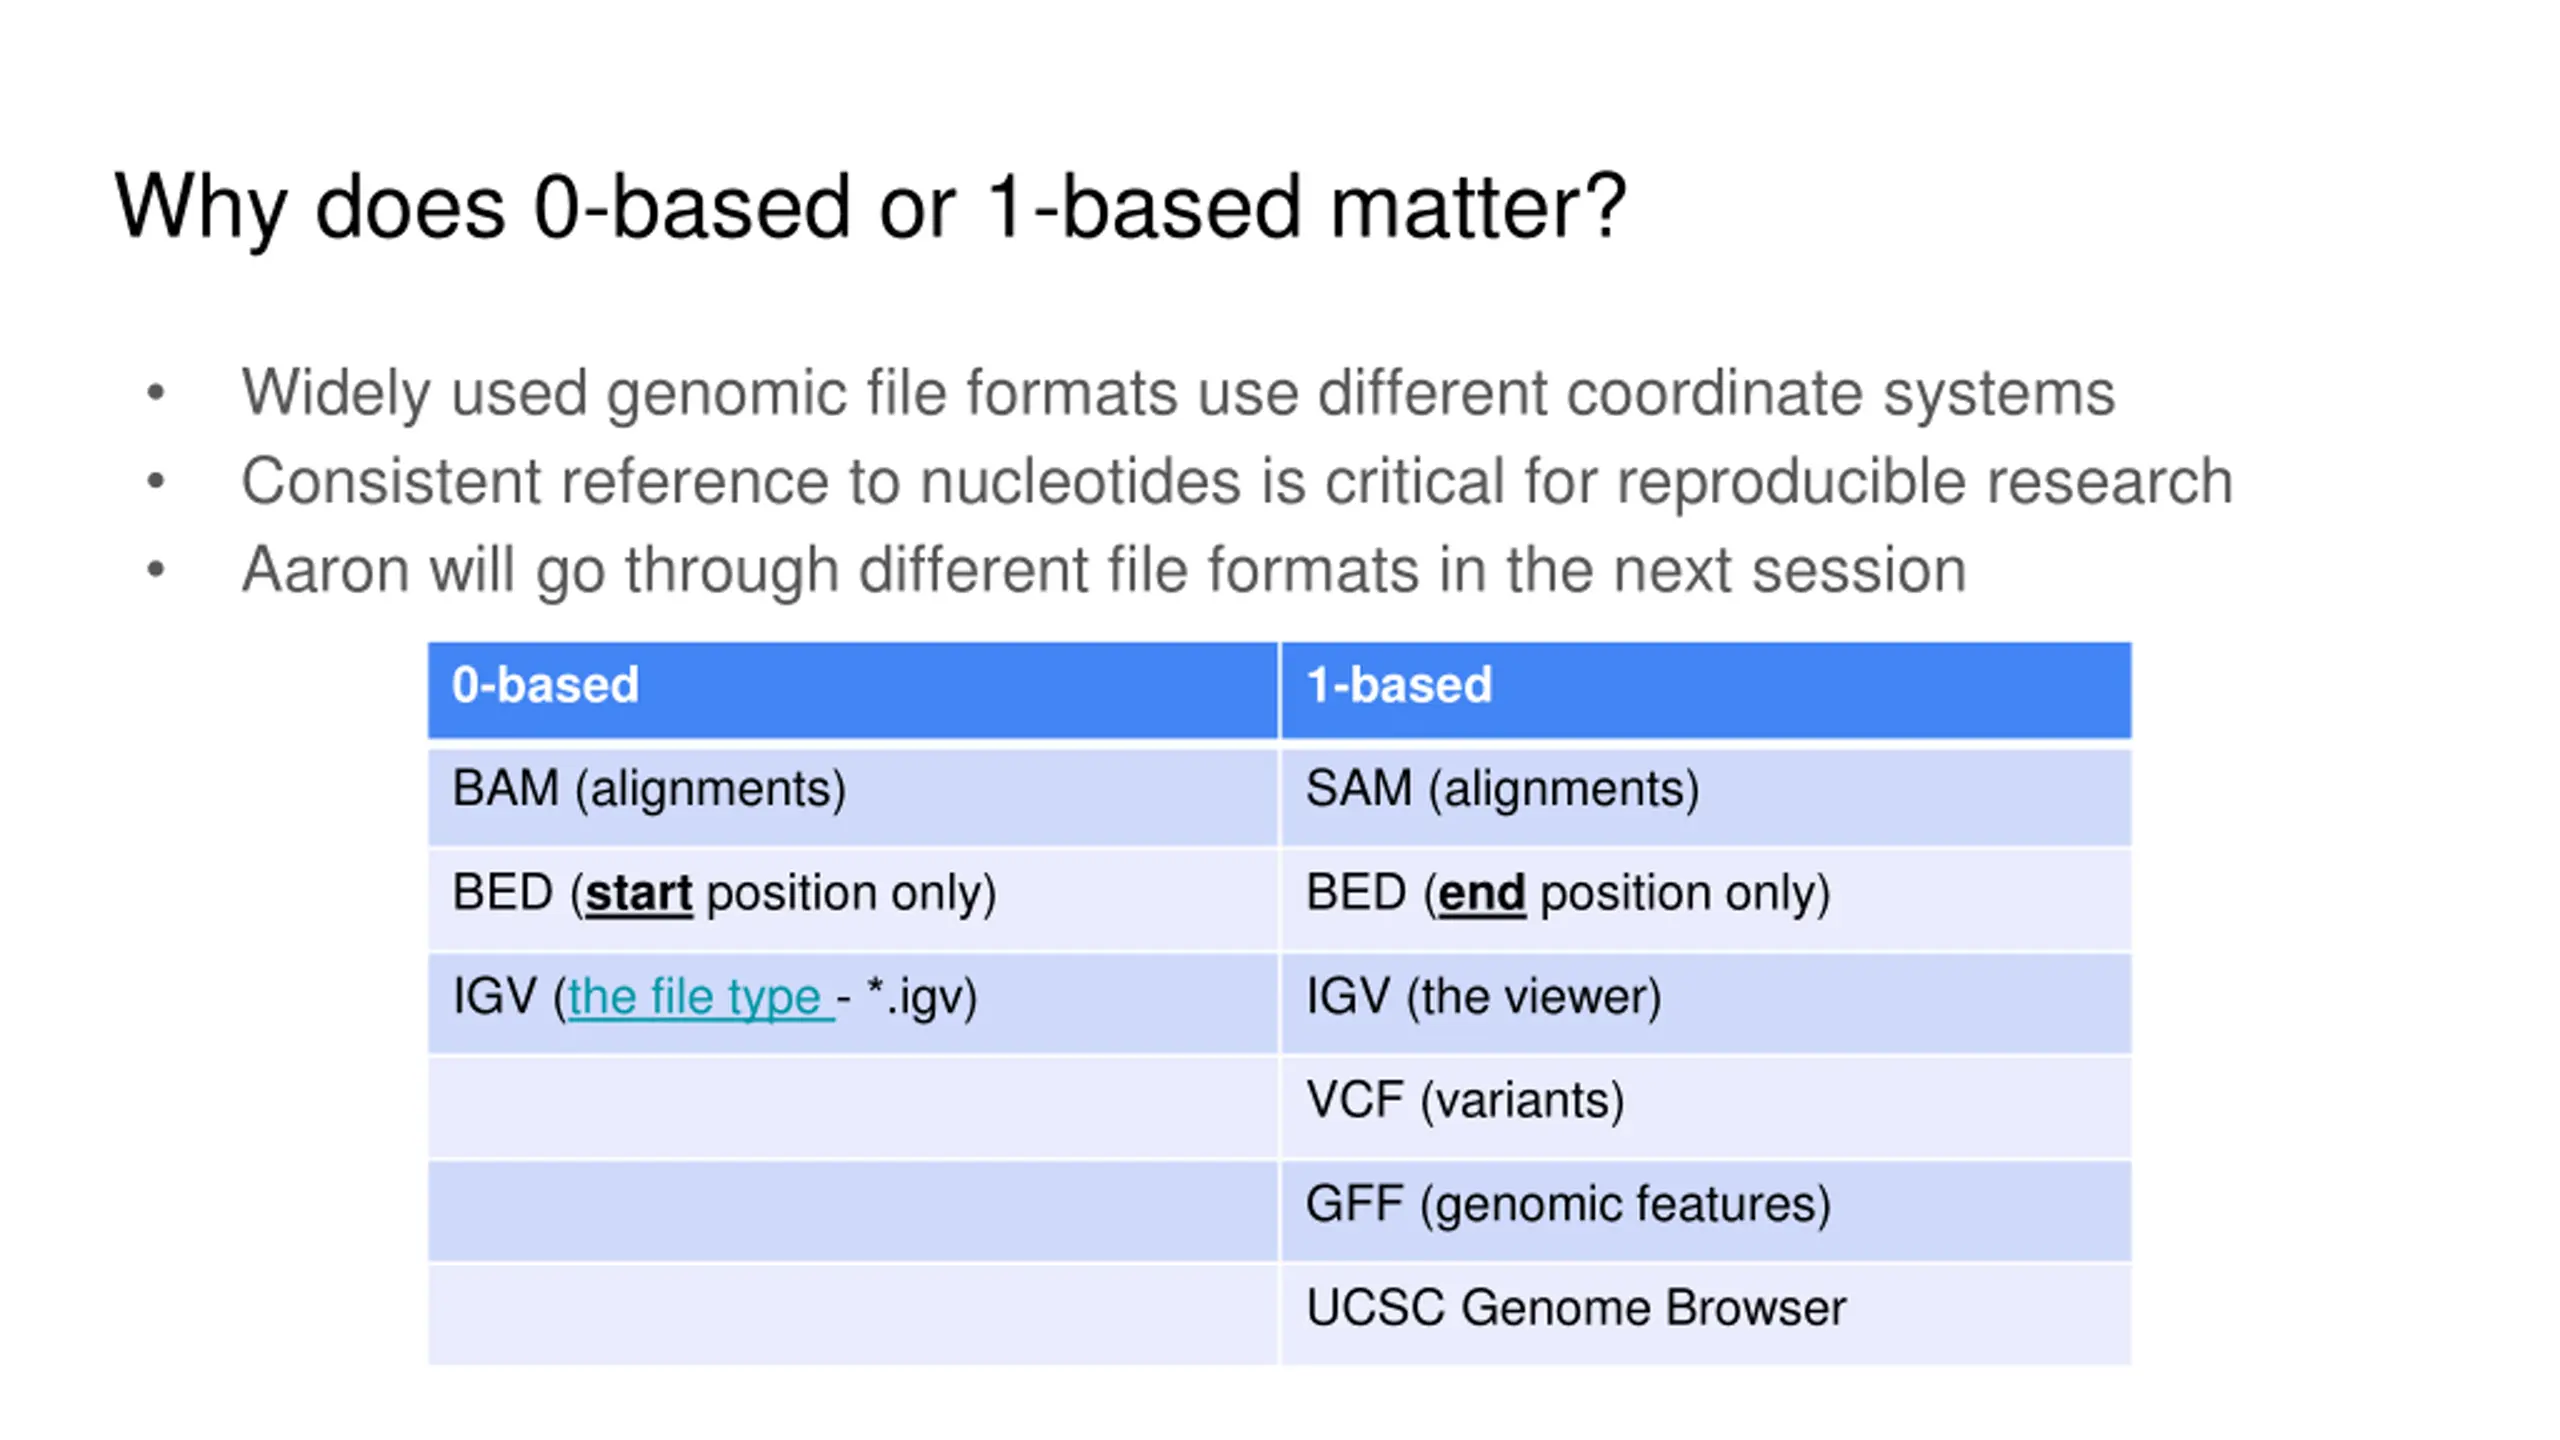The width and height of the screenshot is (2560, 1440).
Task: Select the 0-based column header
Action: click(852, 690)
